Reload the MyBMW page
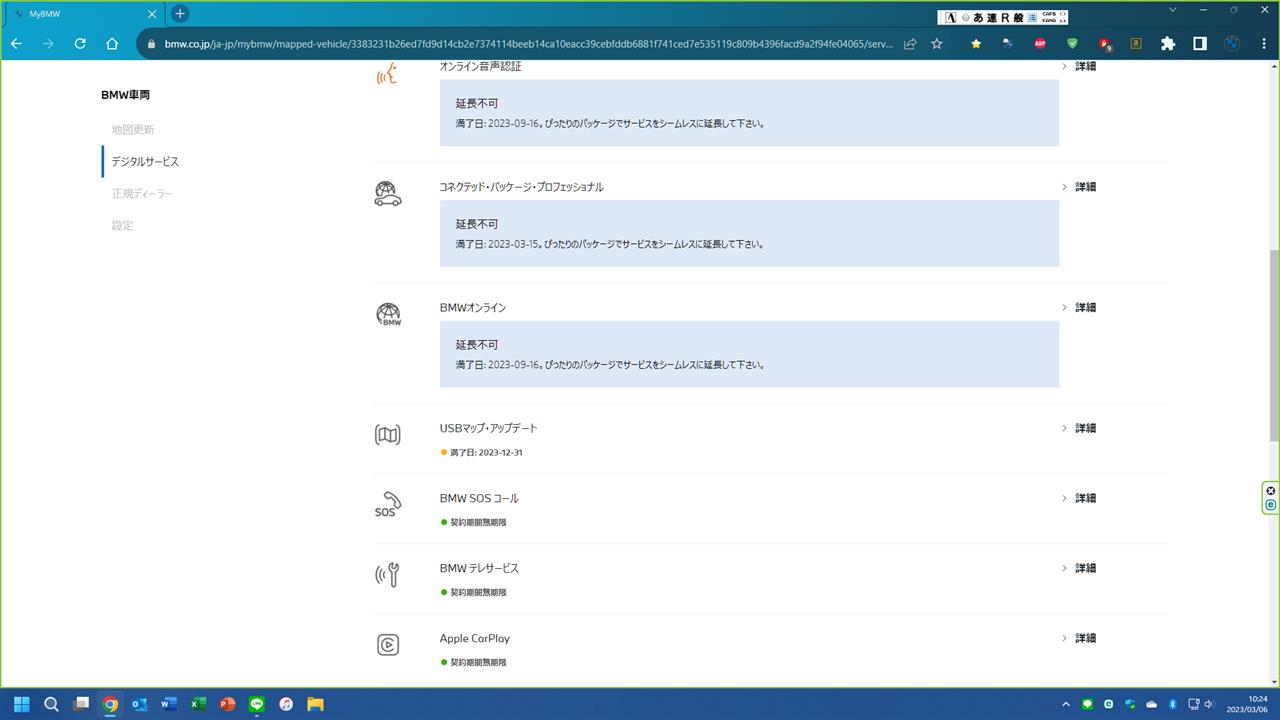The image size is (1280, 720). point(80,44)
